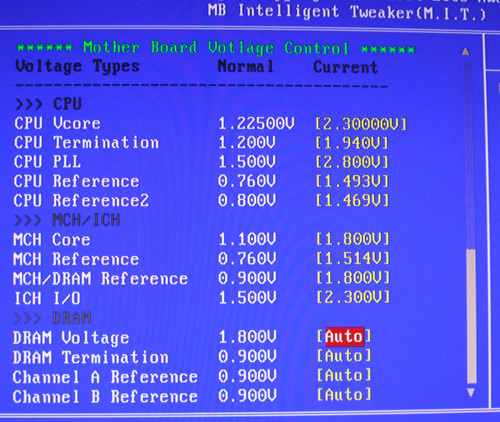Open Channel B Reference Auto option
The height and width of the screenshot is (422, 500).
(344, 395)
